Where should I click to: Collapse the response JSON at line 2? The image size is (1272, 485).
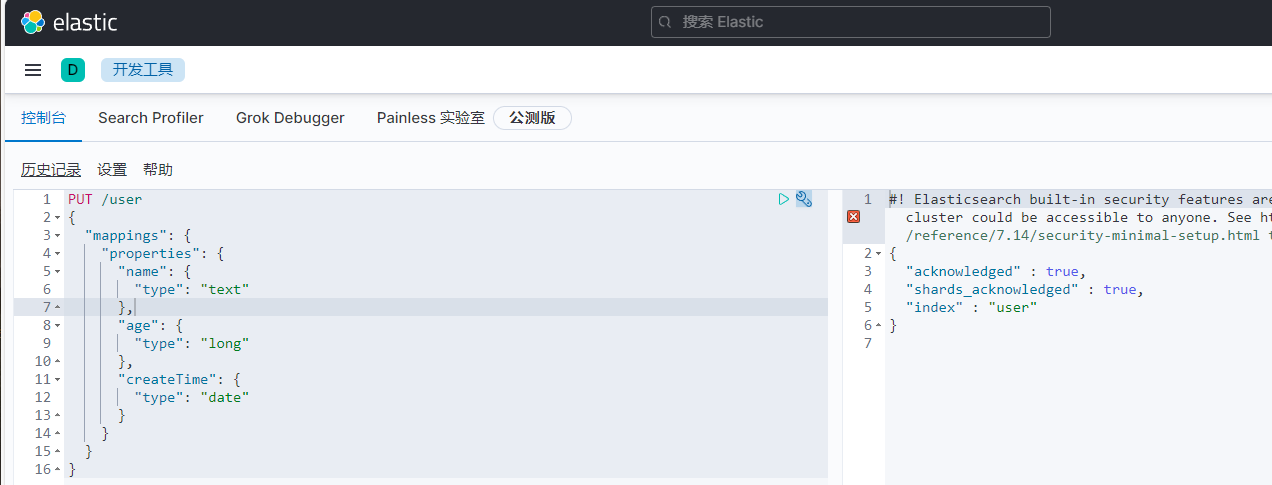click(x=879, y=254)
